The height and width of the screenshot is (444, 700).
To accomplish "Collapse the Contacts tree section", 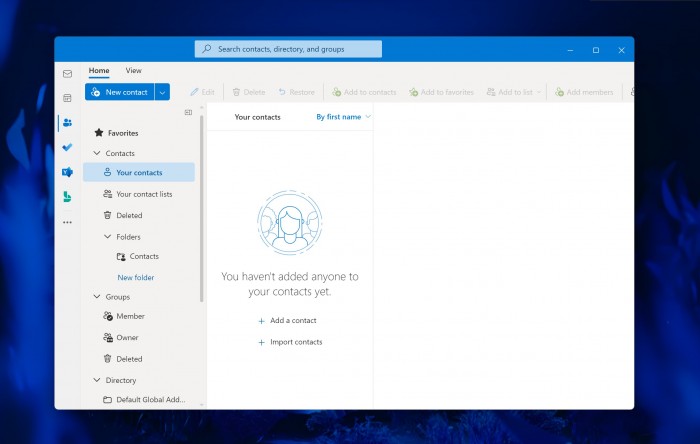I will tap(97, 153).
